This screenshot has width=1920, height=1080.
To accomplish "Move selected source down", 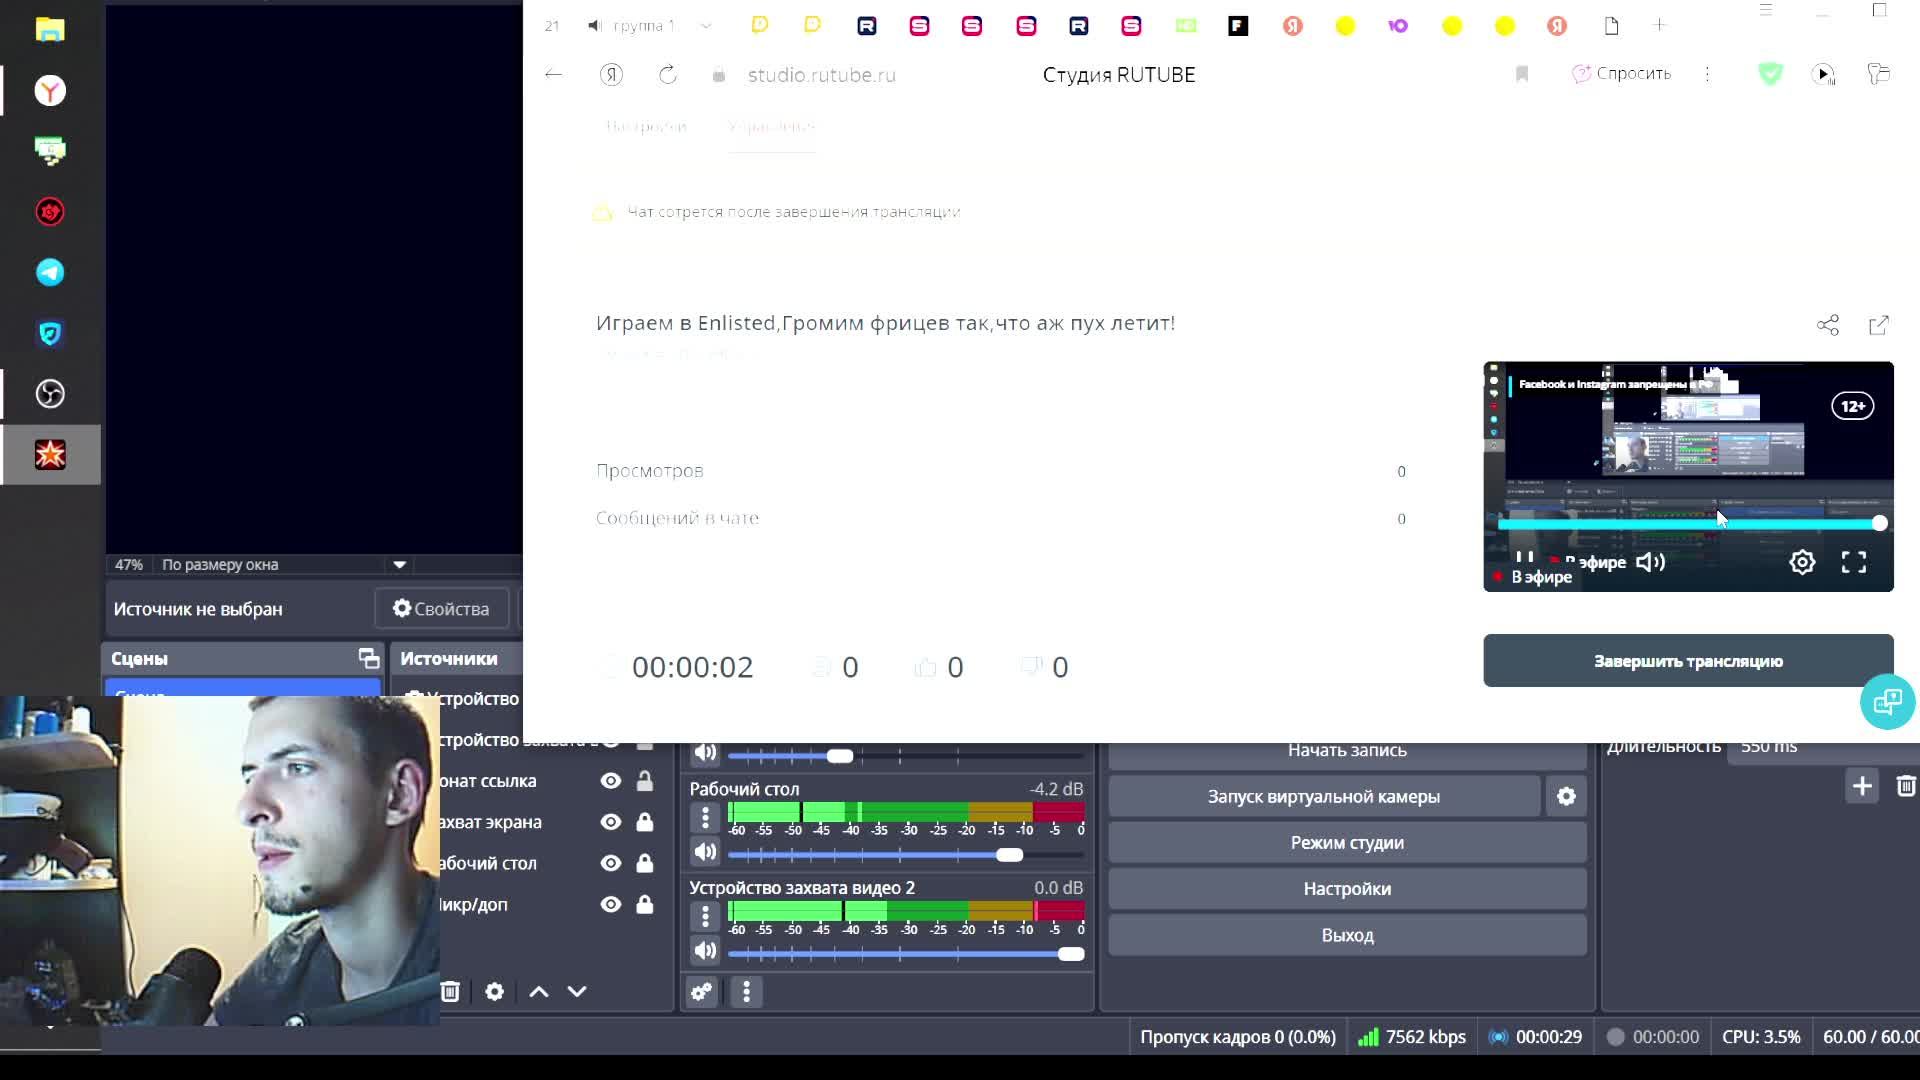I will (x=577, y=991).
